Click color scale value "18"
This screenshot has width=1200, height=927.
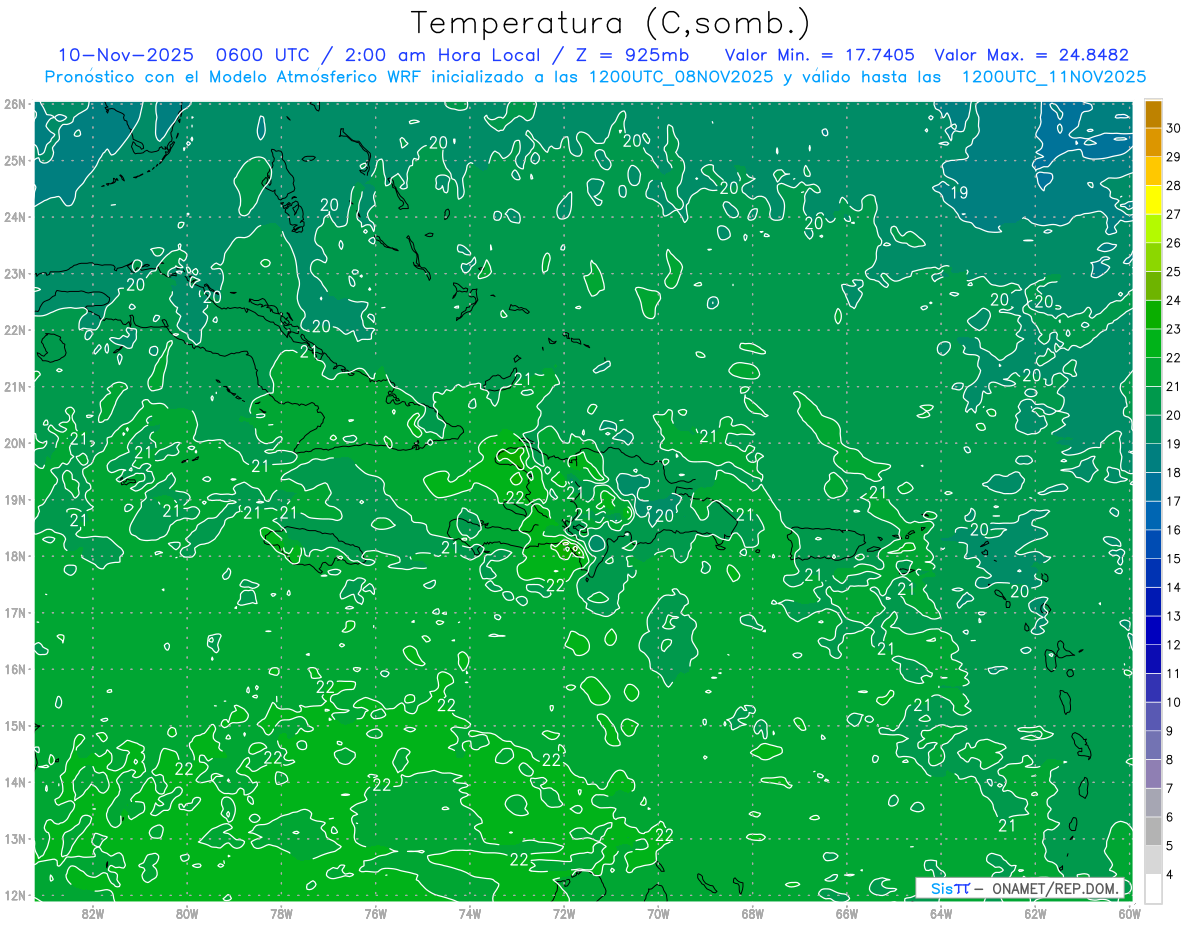click(1174, 472)
